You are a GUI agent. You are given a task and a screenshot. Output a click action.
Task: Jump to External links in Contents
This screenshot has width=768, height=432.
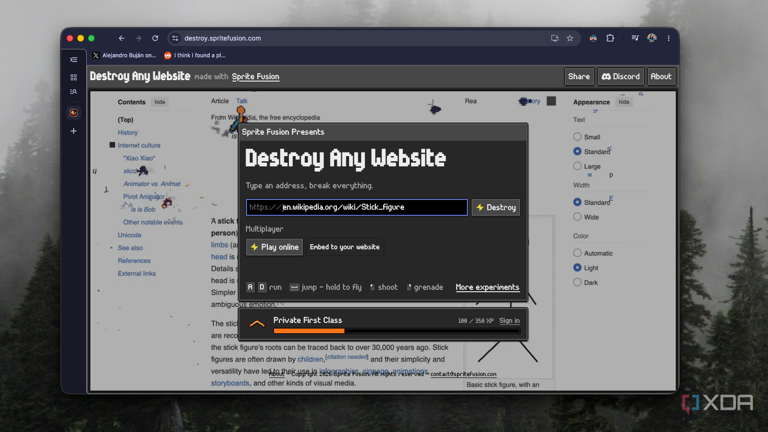coord(137,273)
